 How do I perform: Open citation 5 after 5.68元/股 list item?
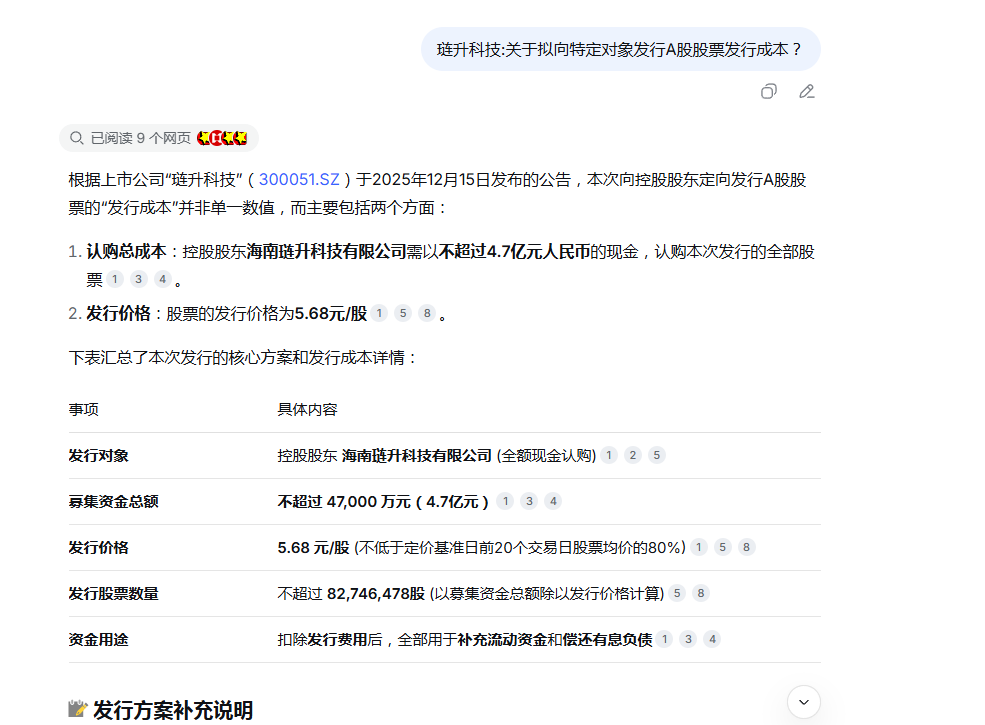(403, 313)
